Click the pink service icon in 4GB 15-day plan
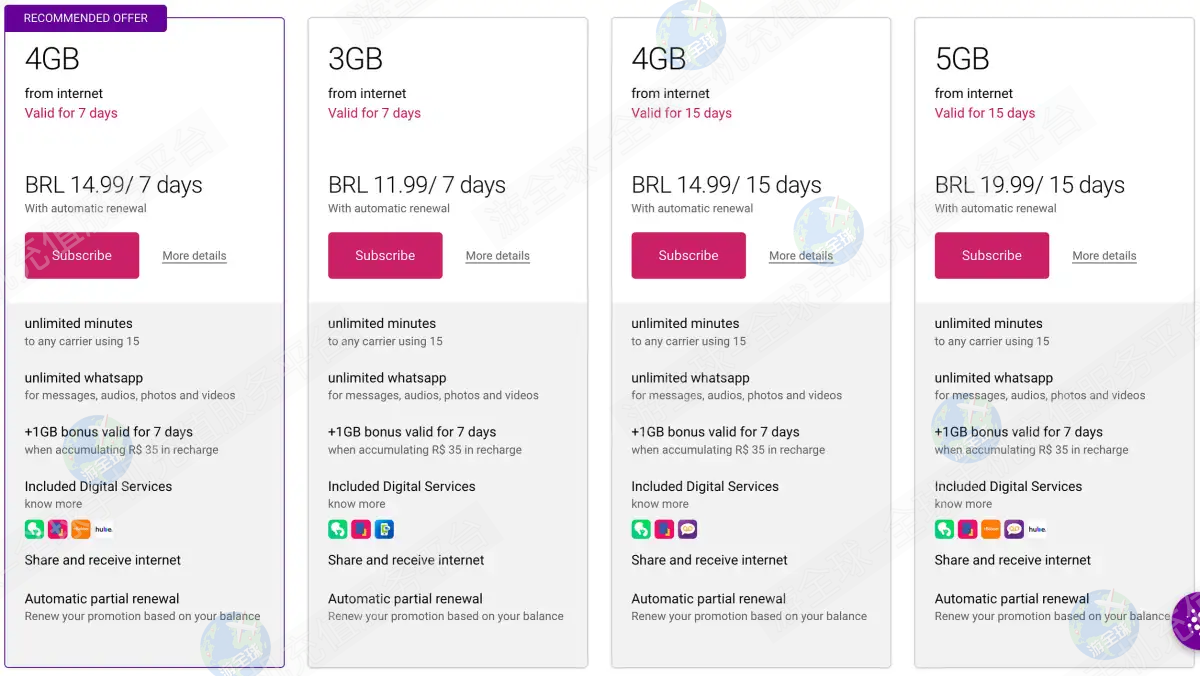This screenshot has height=676, width=1200. [x=664, y=529]
